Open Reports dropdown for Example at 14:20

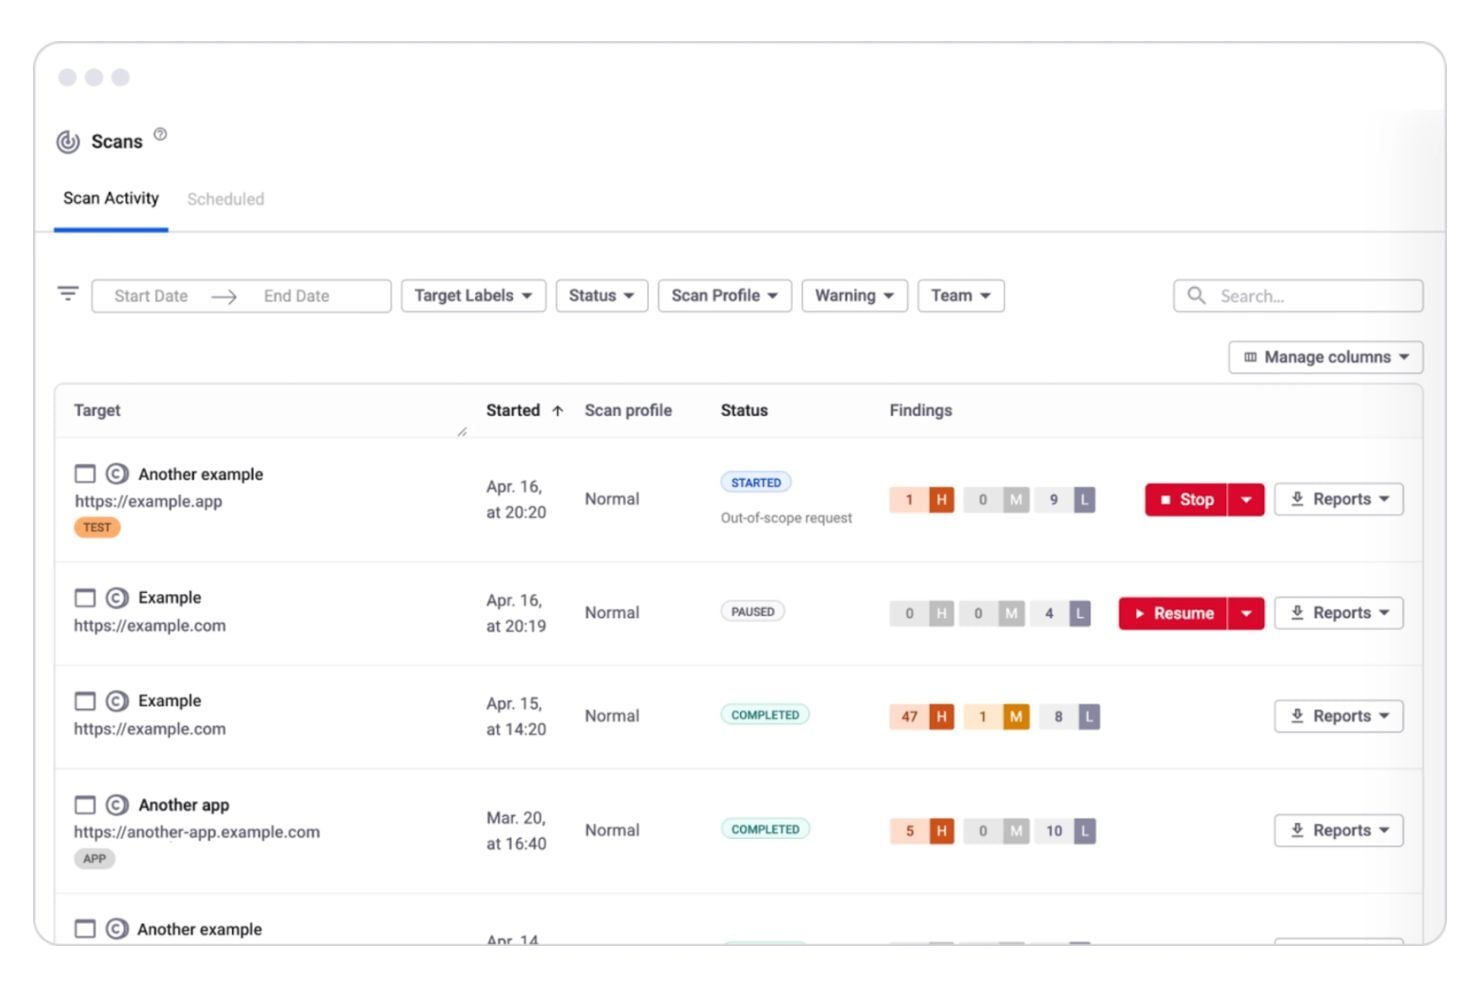coord(1338,716)
